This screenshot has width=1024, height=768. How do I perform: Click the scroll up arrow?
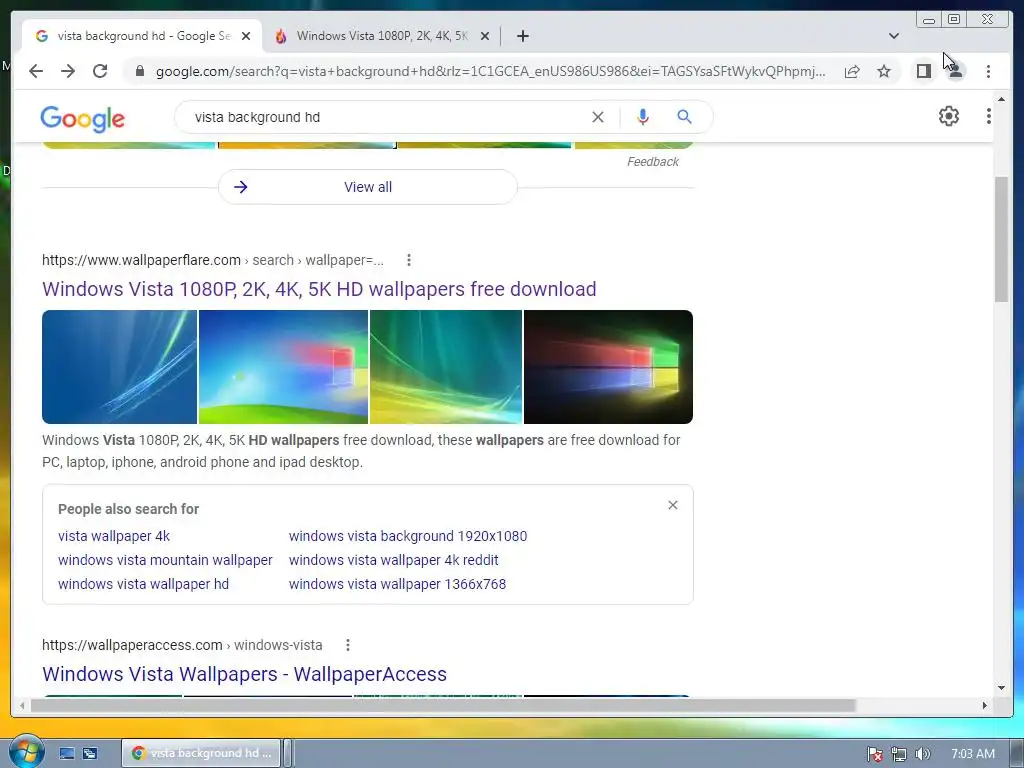click(1001, 99)
